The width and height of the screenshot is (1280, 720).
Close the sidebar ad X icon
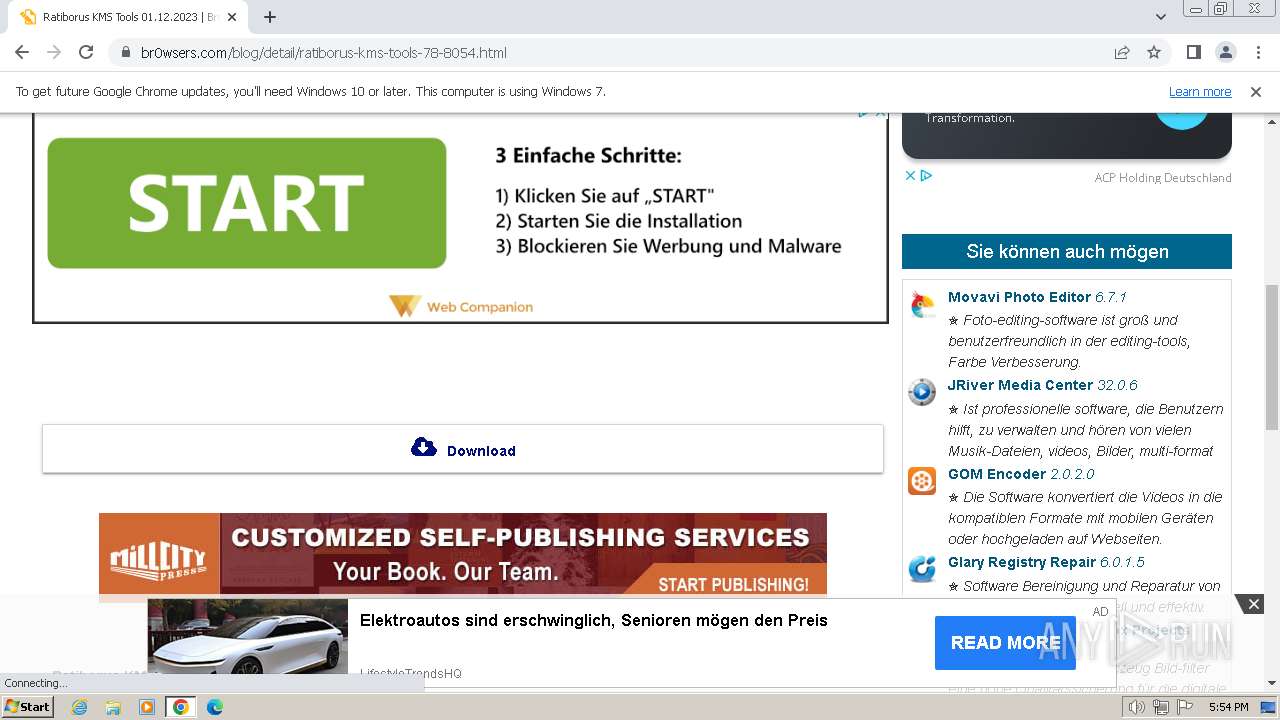(x=910, y=175)
